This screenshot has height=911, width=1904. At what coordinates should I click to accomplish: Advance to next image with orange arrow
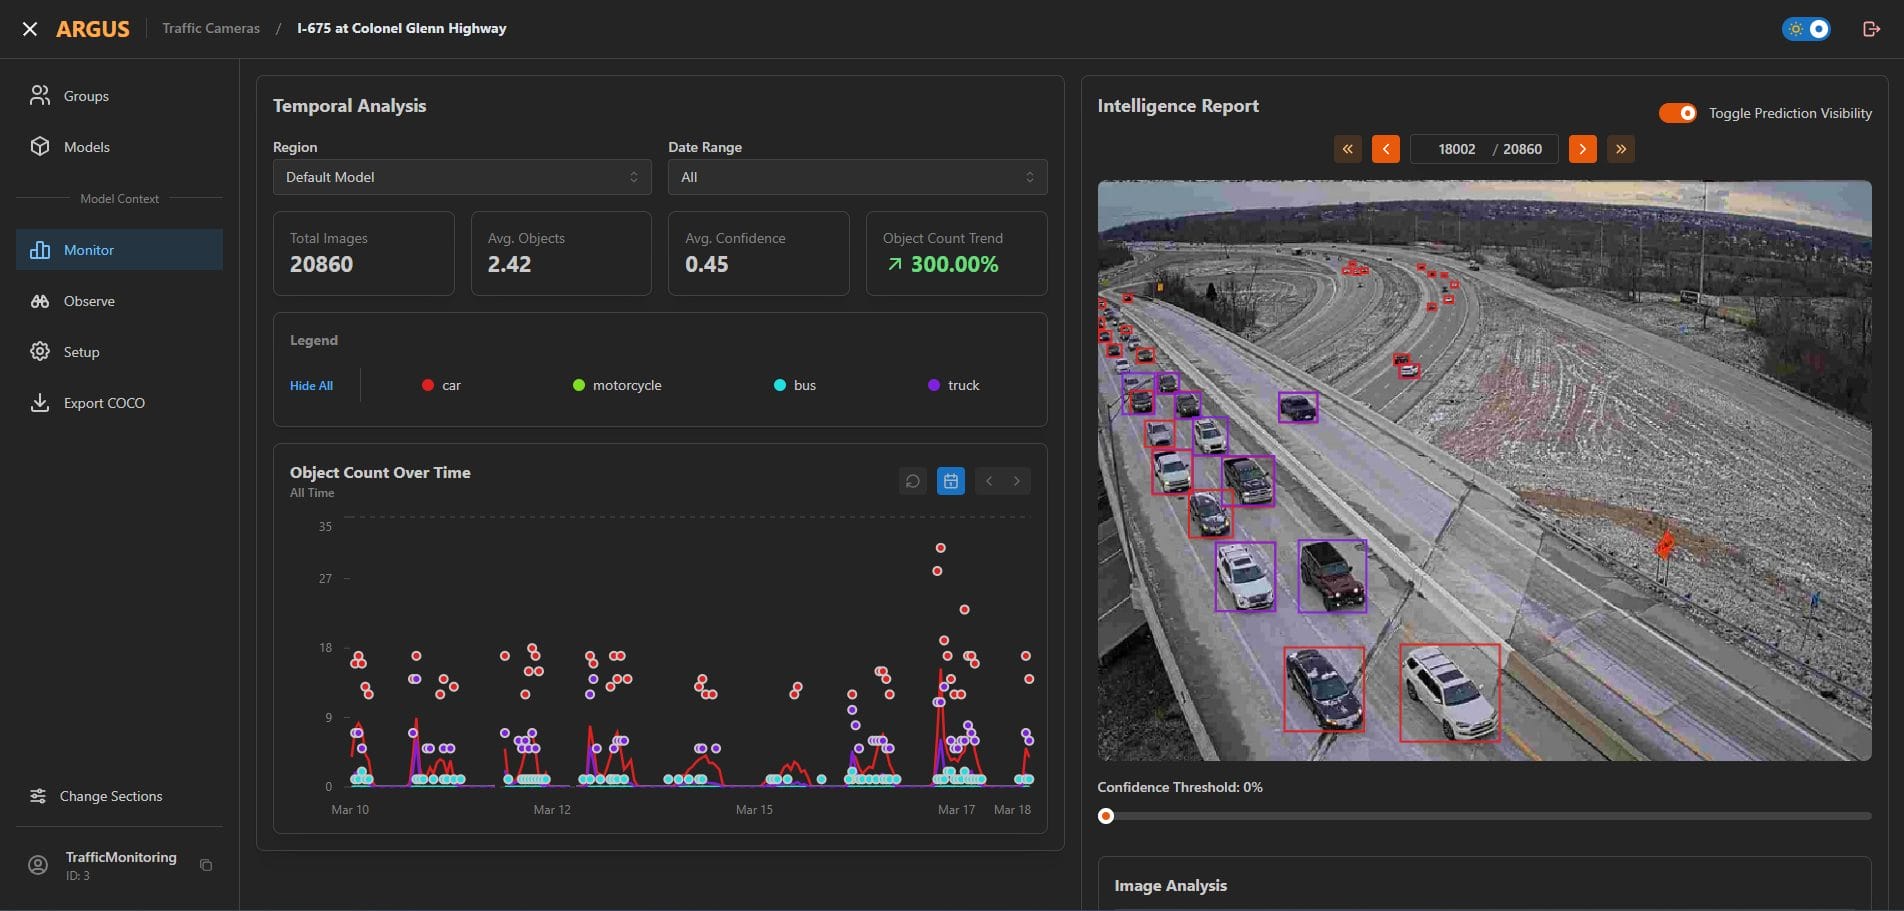[x=1582, y=149]
